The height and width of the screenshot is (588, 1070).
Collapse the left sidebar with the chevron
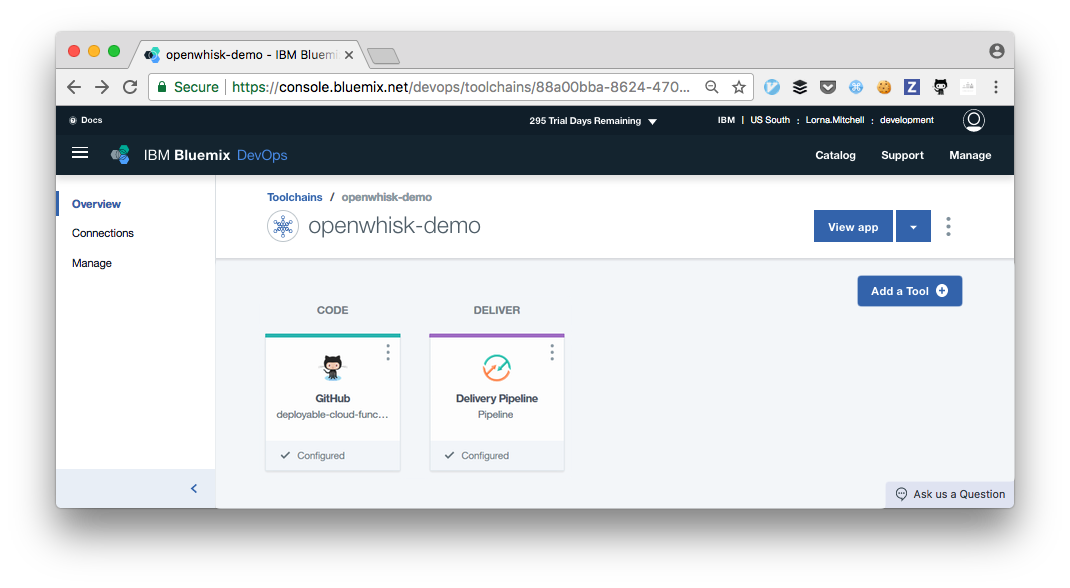[194, 488]
